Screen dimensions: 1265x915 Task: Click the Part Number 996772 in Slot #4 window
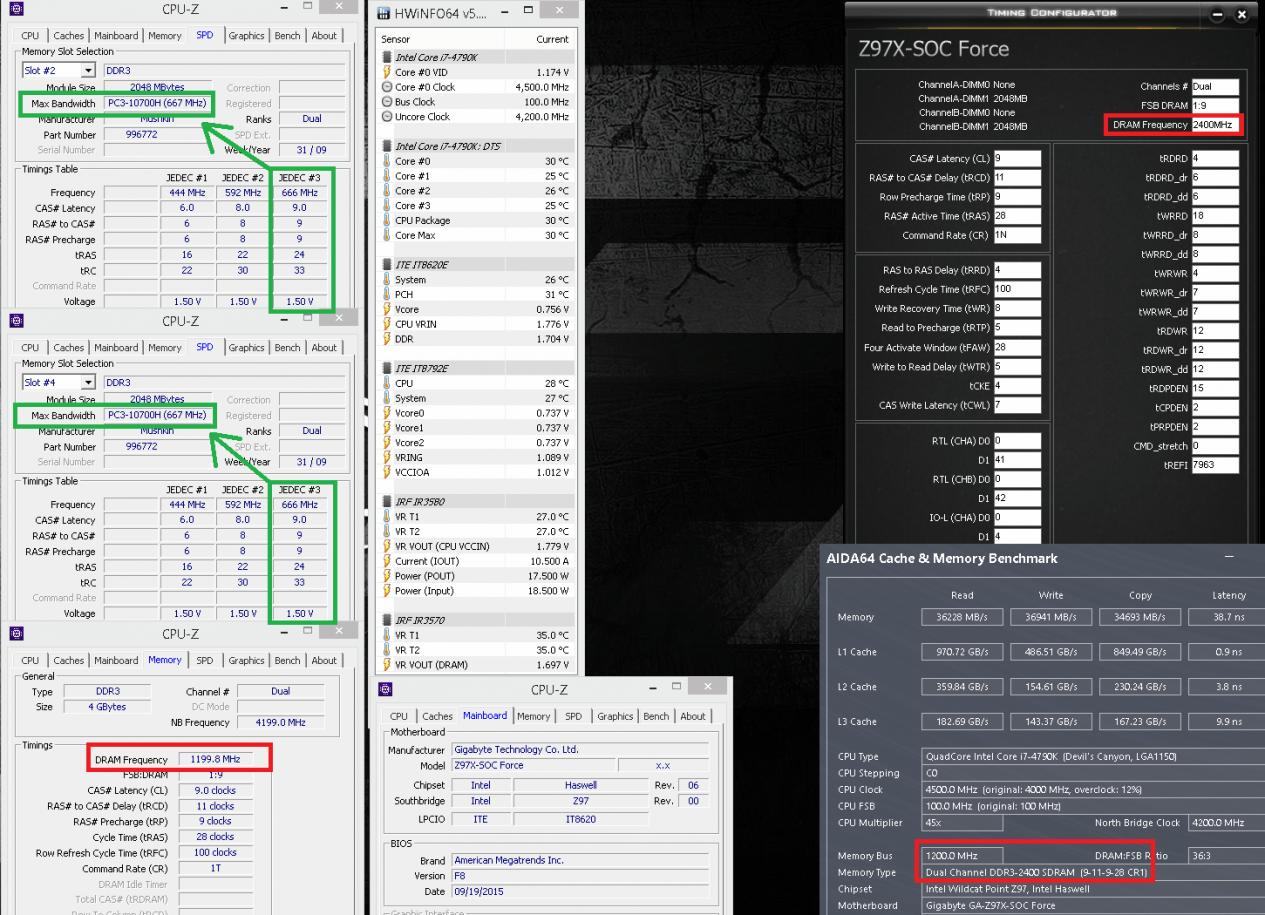(155, 447)
